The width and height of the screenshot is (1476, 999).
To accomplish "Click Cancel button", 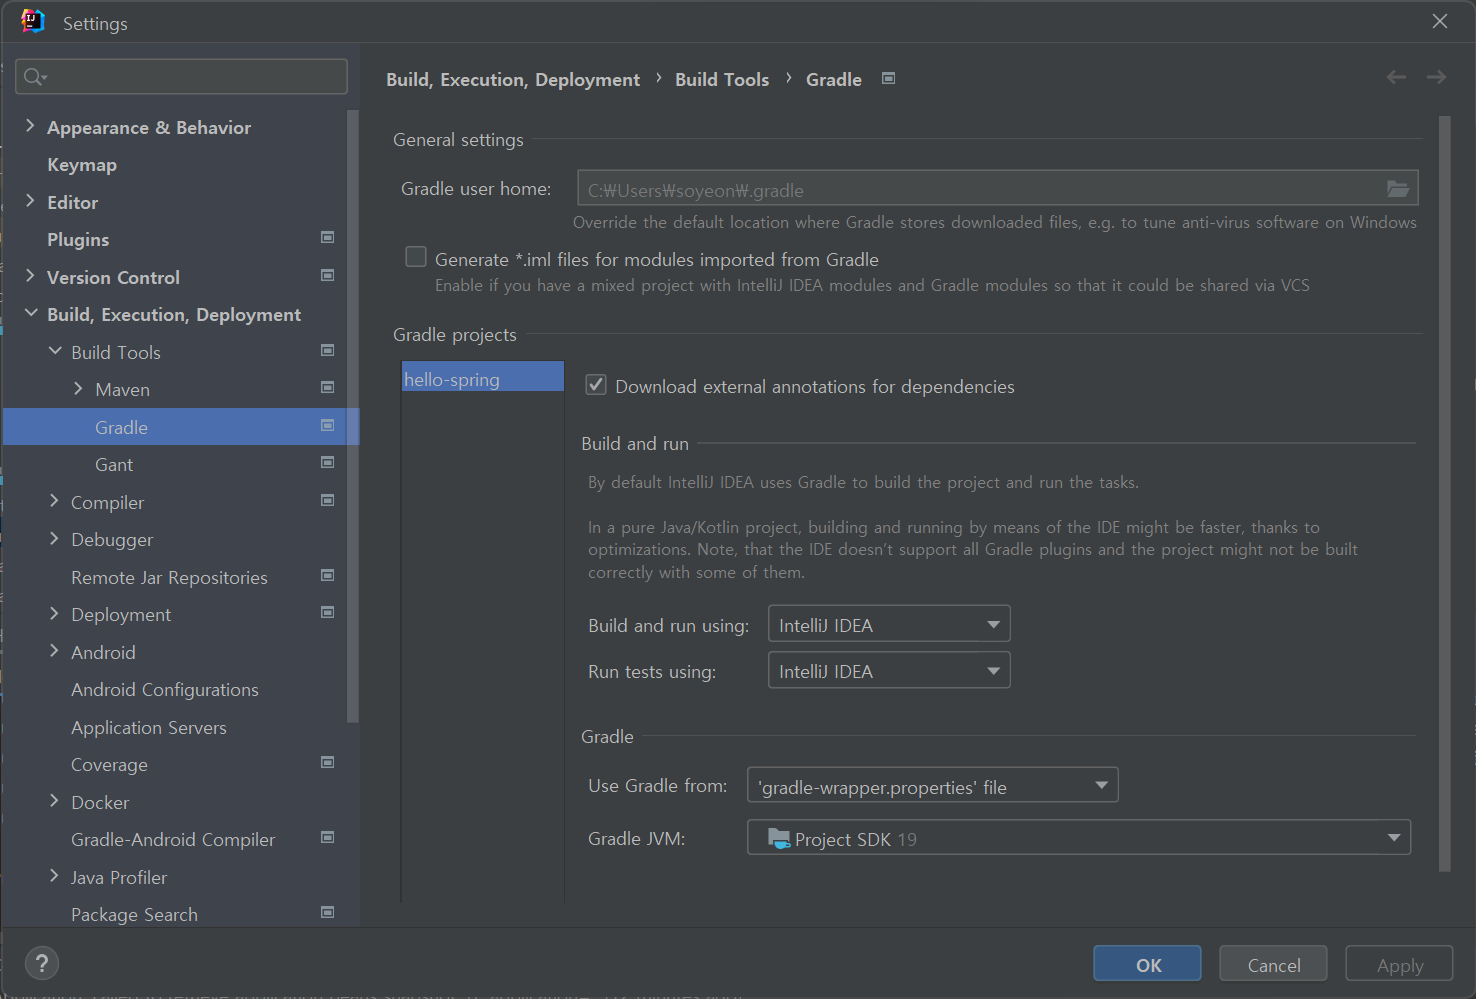I will [1274, 964].
